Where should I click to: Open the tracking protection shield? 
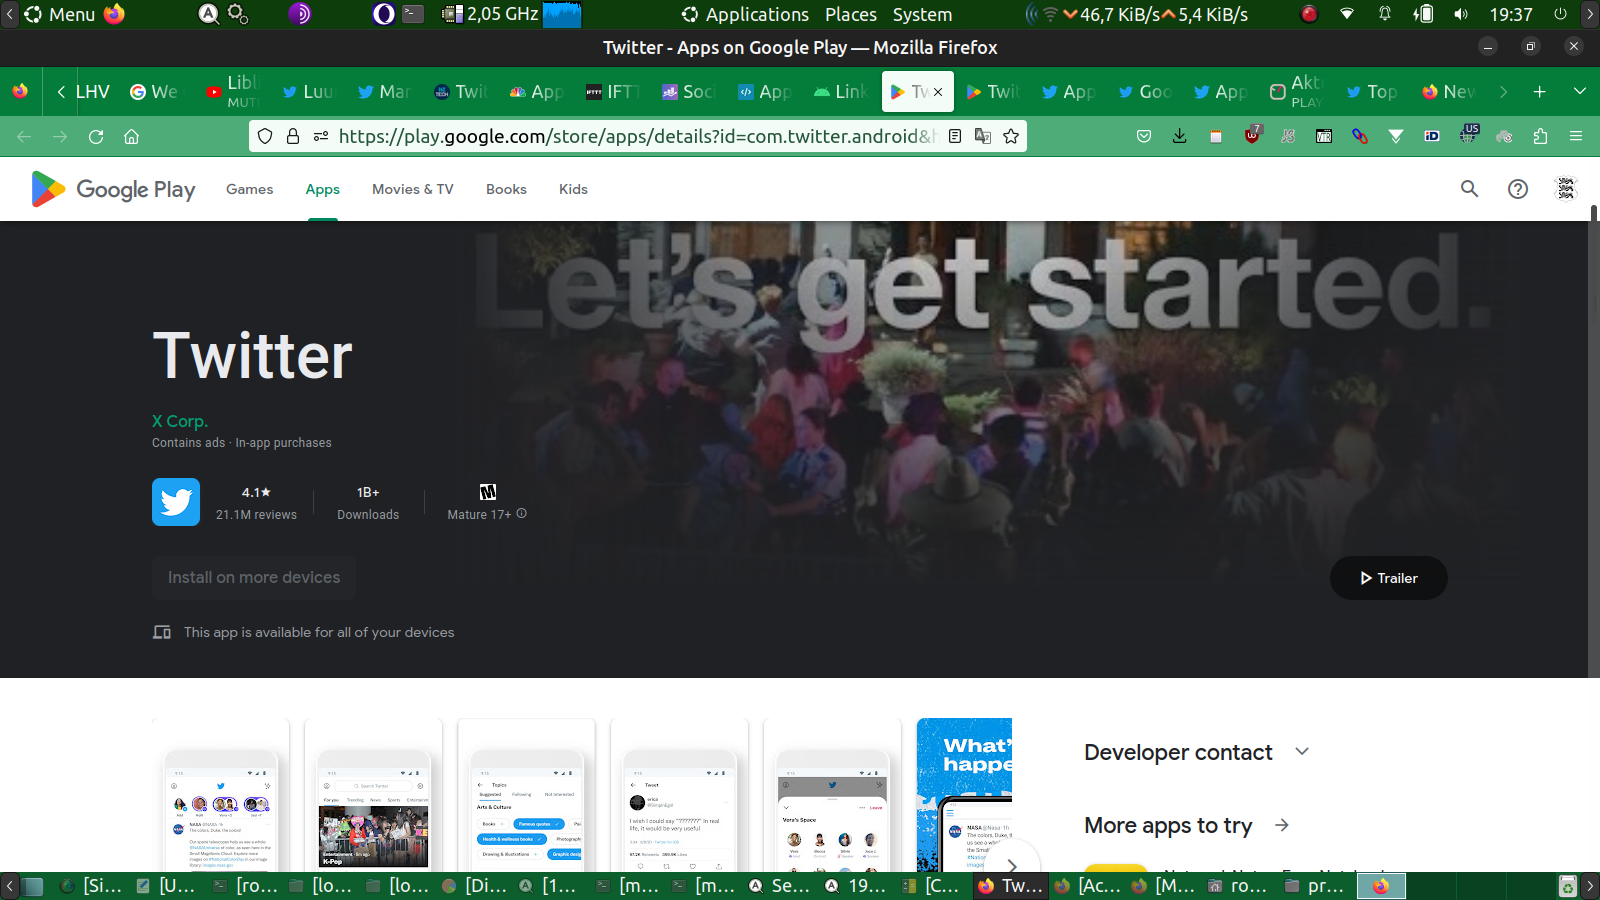click(265, 136)
